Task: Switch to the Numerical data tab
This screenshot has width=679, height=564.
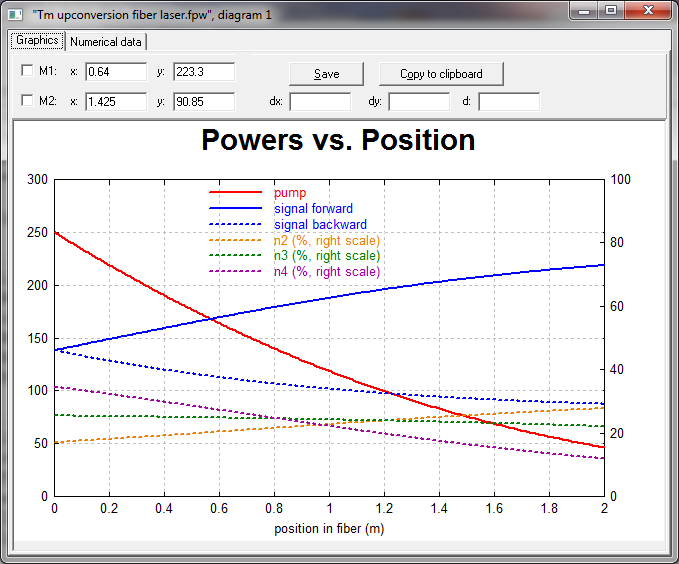Action: [x=106, y=42]
